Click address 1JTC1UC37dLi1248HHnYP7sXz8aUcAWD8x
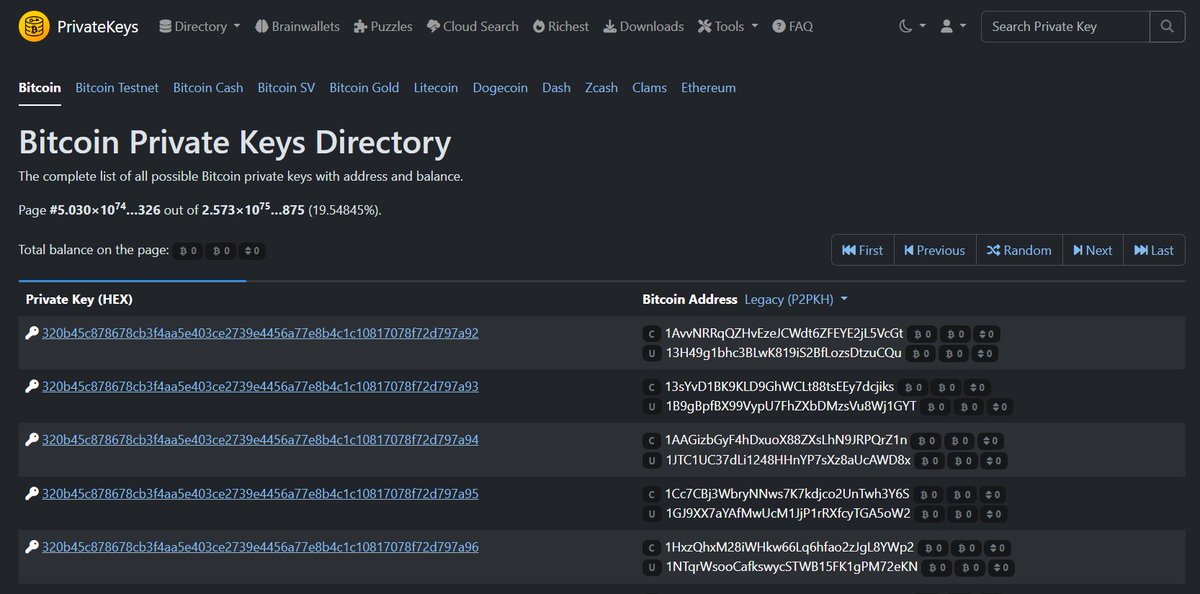Image resolution: width=1200 pixels, height=594 pixels. coord(787,460)
